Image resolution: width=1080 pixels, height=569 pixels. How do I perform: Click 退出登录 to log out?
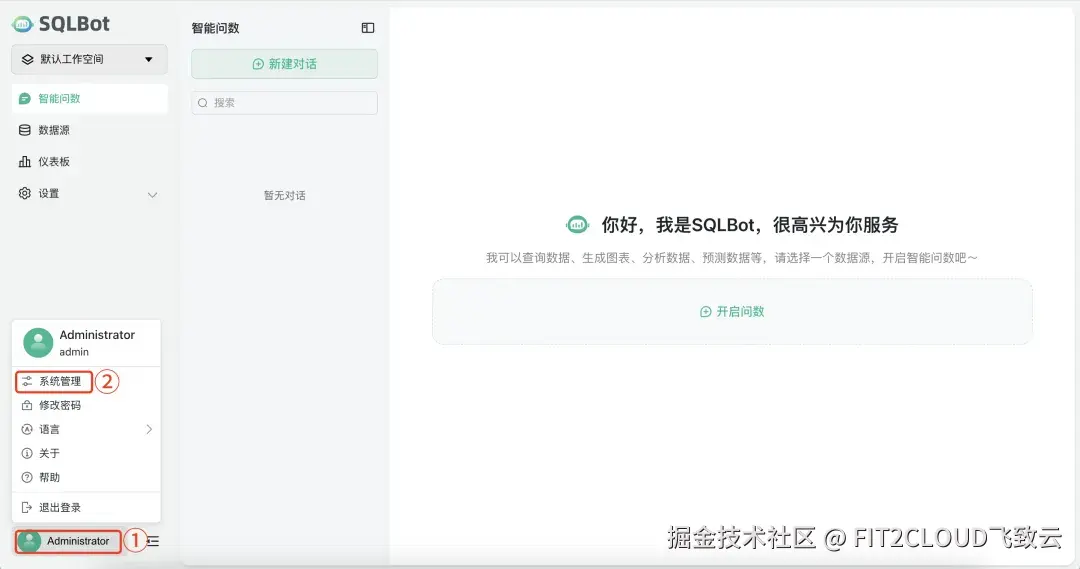click(x=86, y=508)
